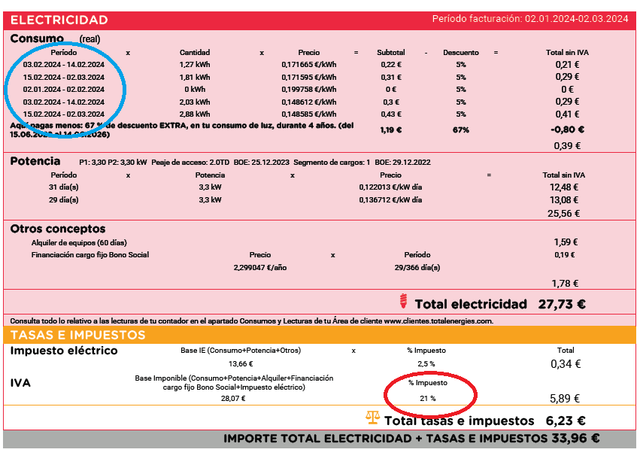Click the Descuento column header
Viewport: 640px width, 450px height.
tap(461, 52)
